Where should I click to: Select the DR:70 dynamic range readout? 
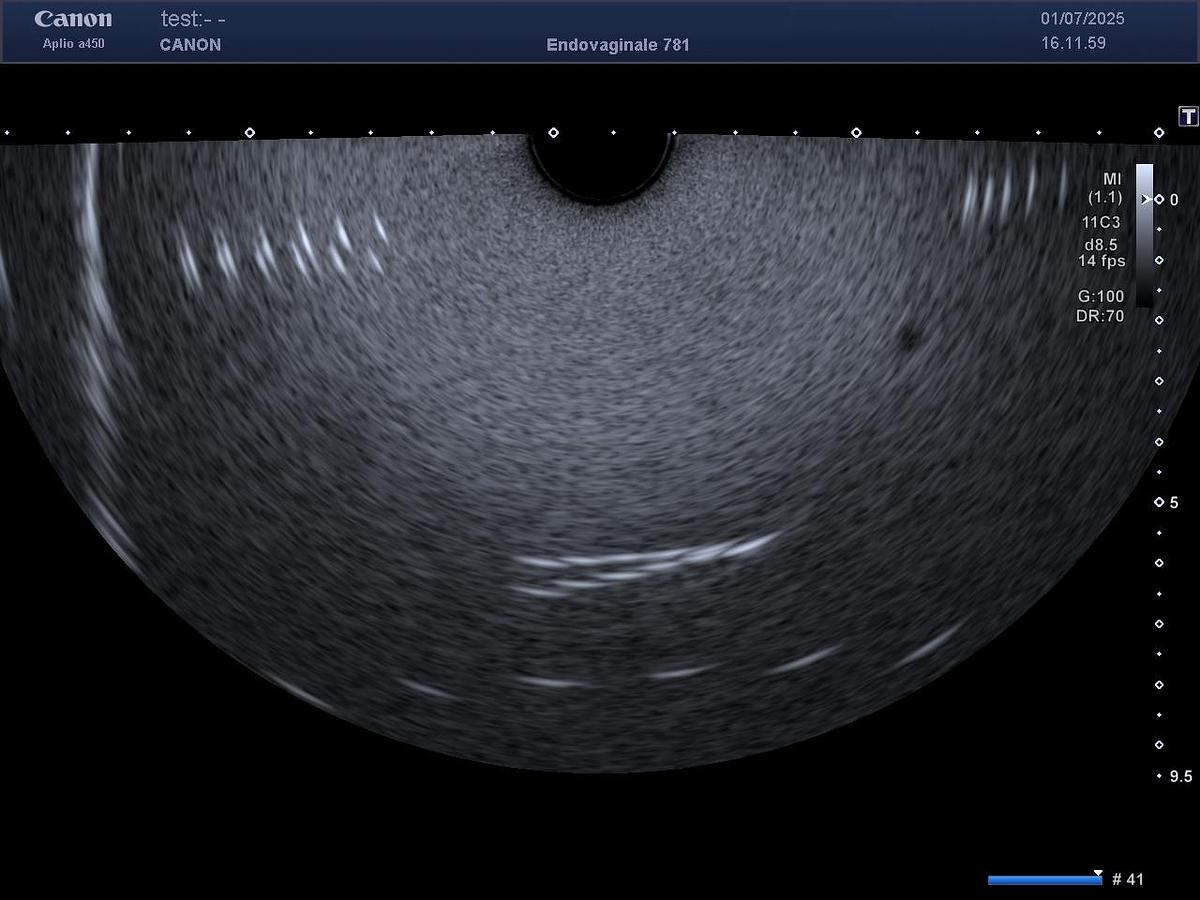point(1100,316)
